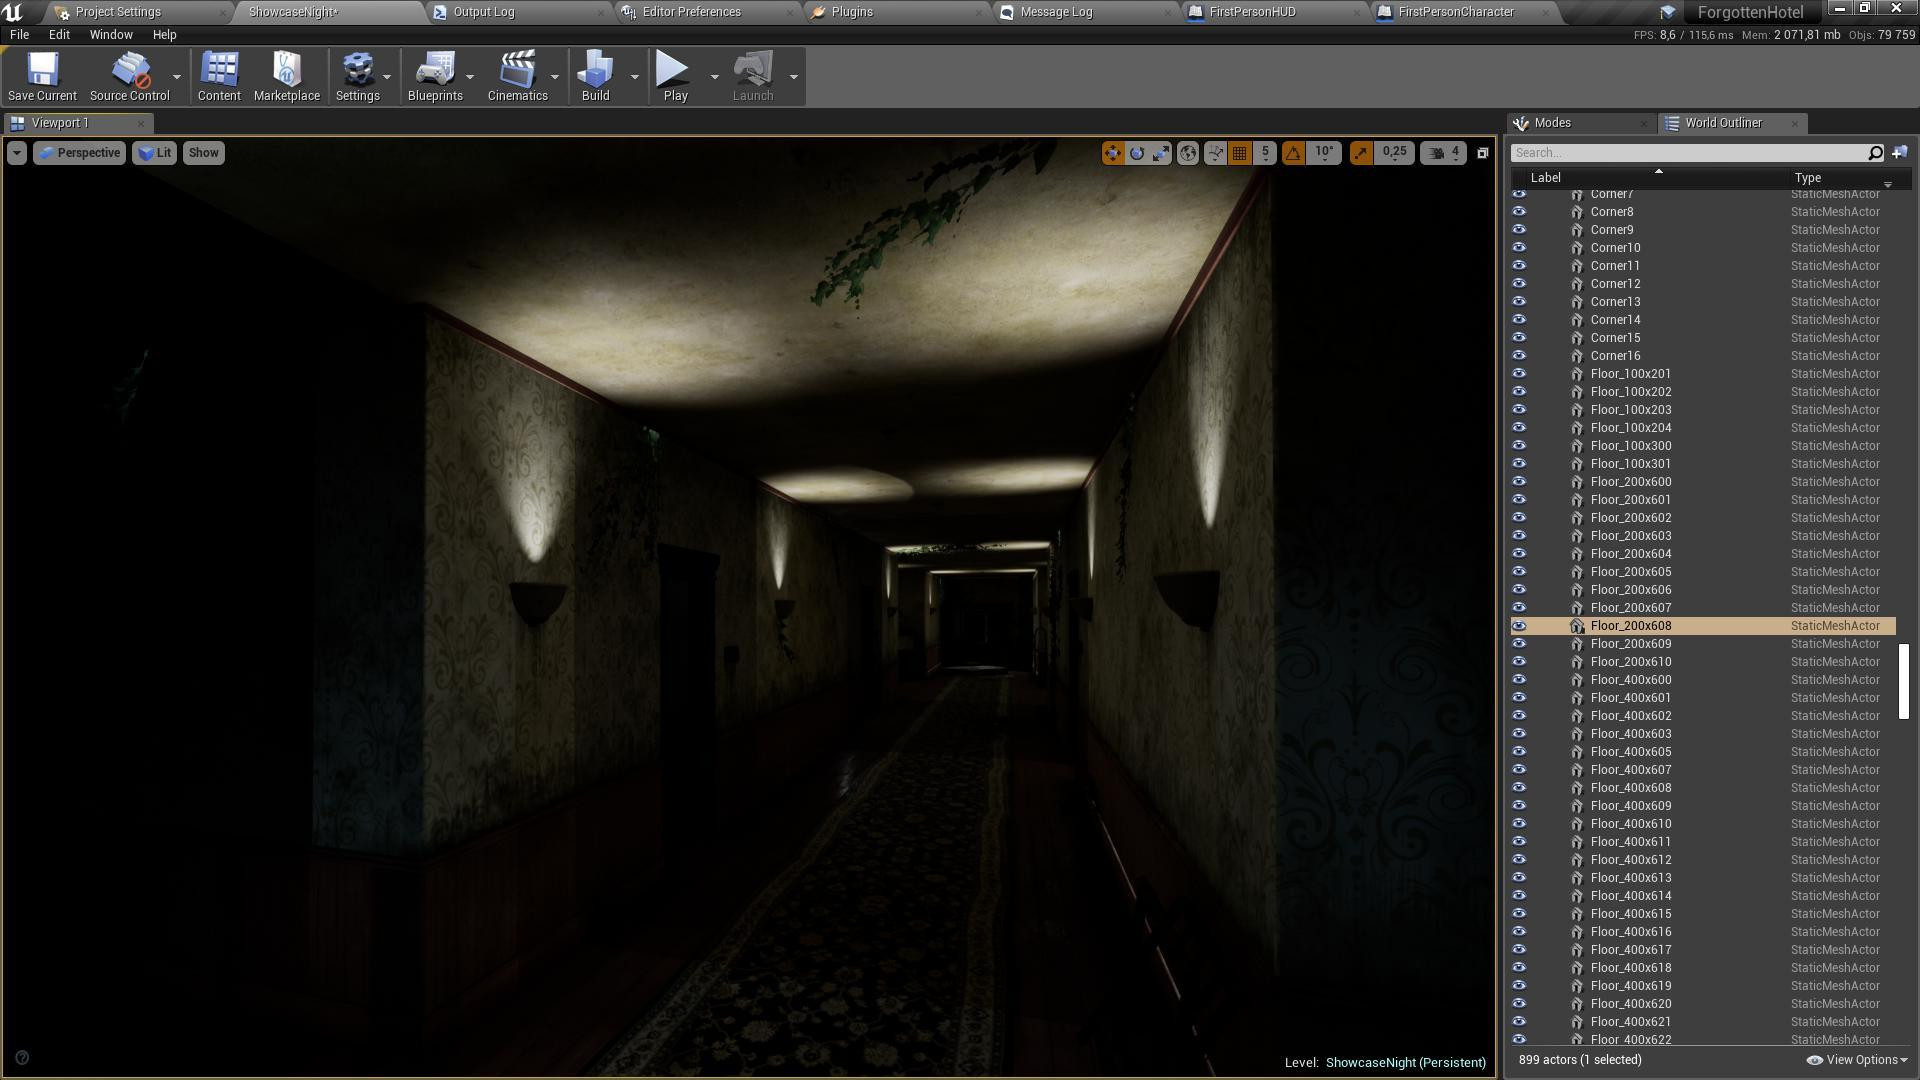1920x1080 pixels.
Task: Expand Launch options dropdown arrow
Action: click(x=794, y=77)
